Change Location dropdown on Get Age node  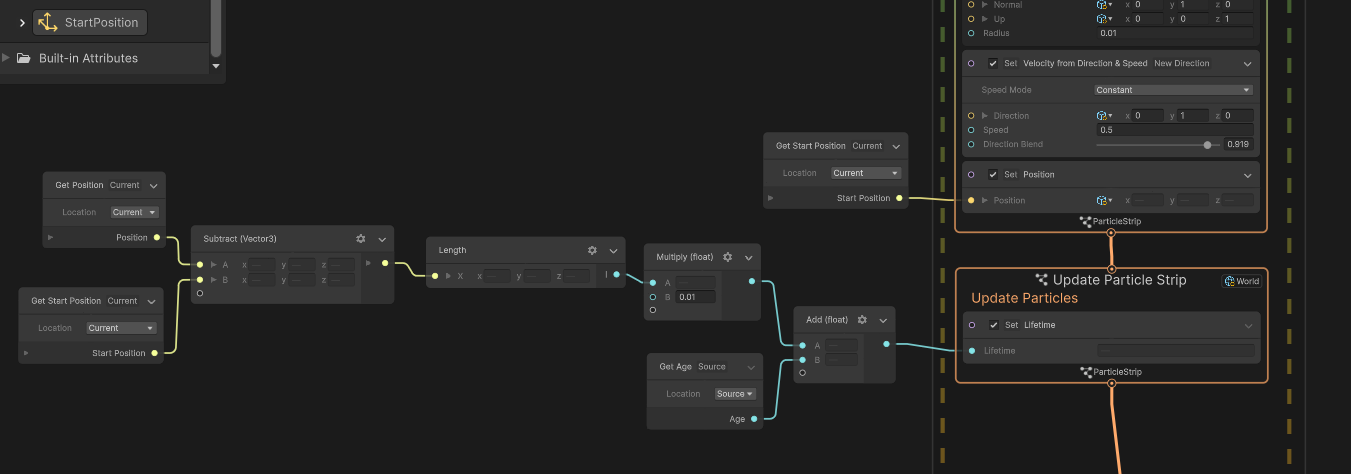[x=735, y=394]
